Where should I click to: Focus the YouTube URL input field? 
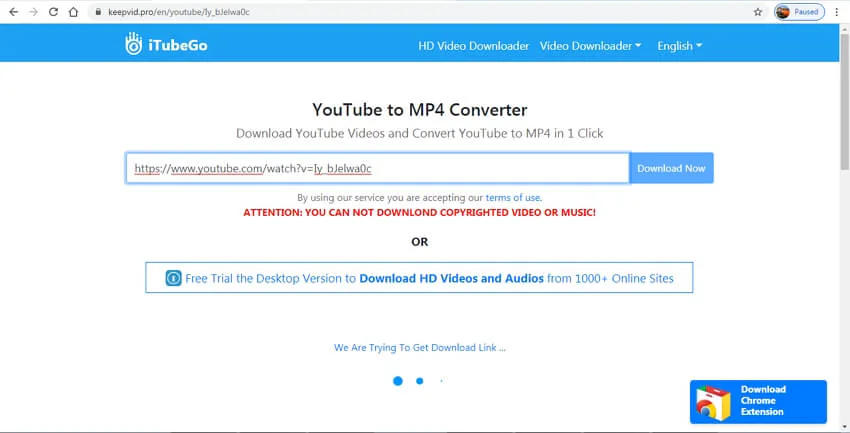(378, 168)
